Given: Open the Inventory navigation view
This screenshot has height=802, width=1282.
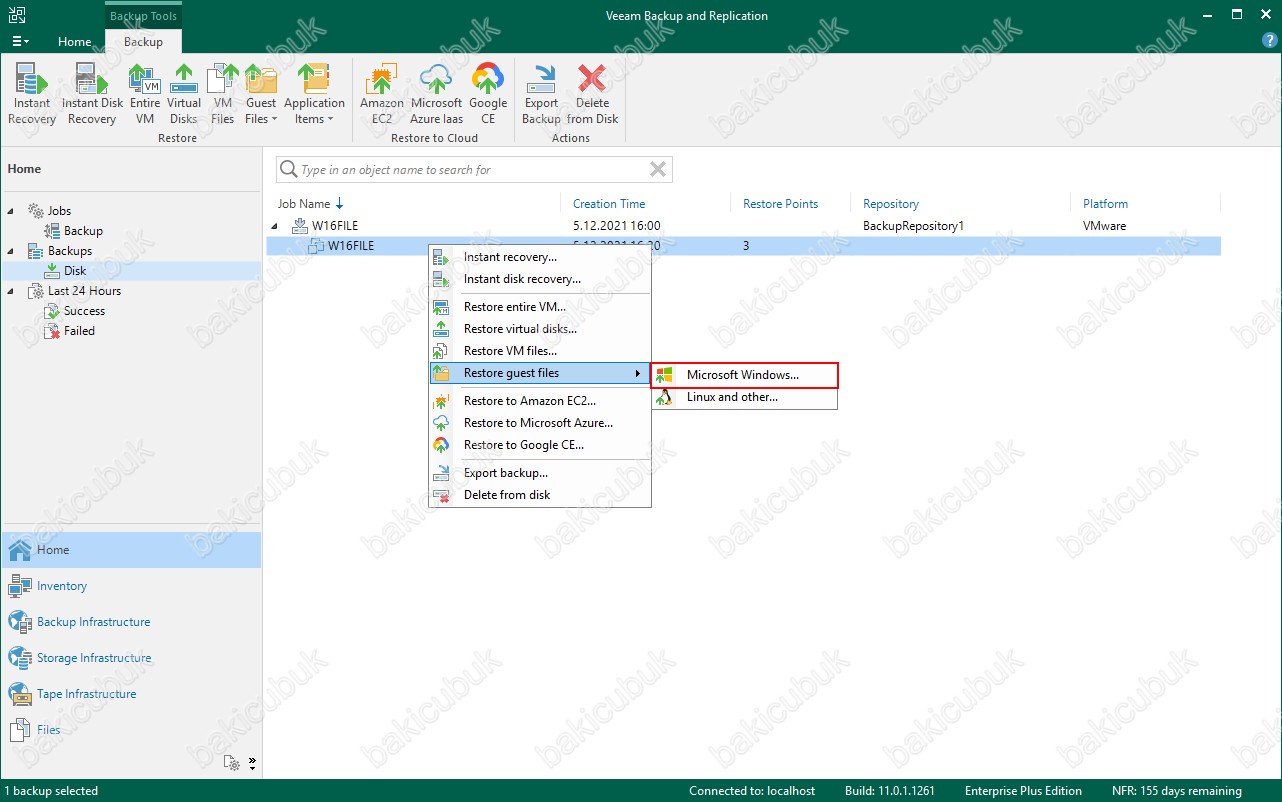Looking at the screenshot, I should pyautogui.click(x=131, y=586).
